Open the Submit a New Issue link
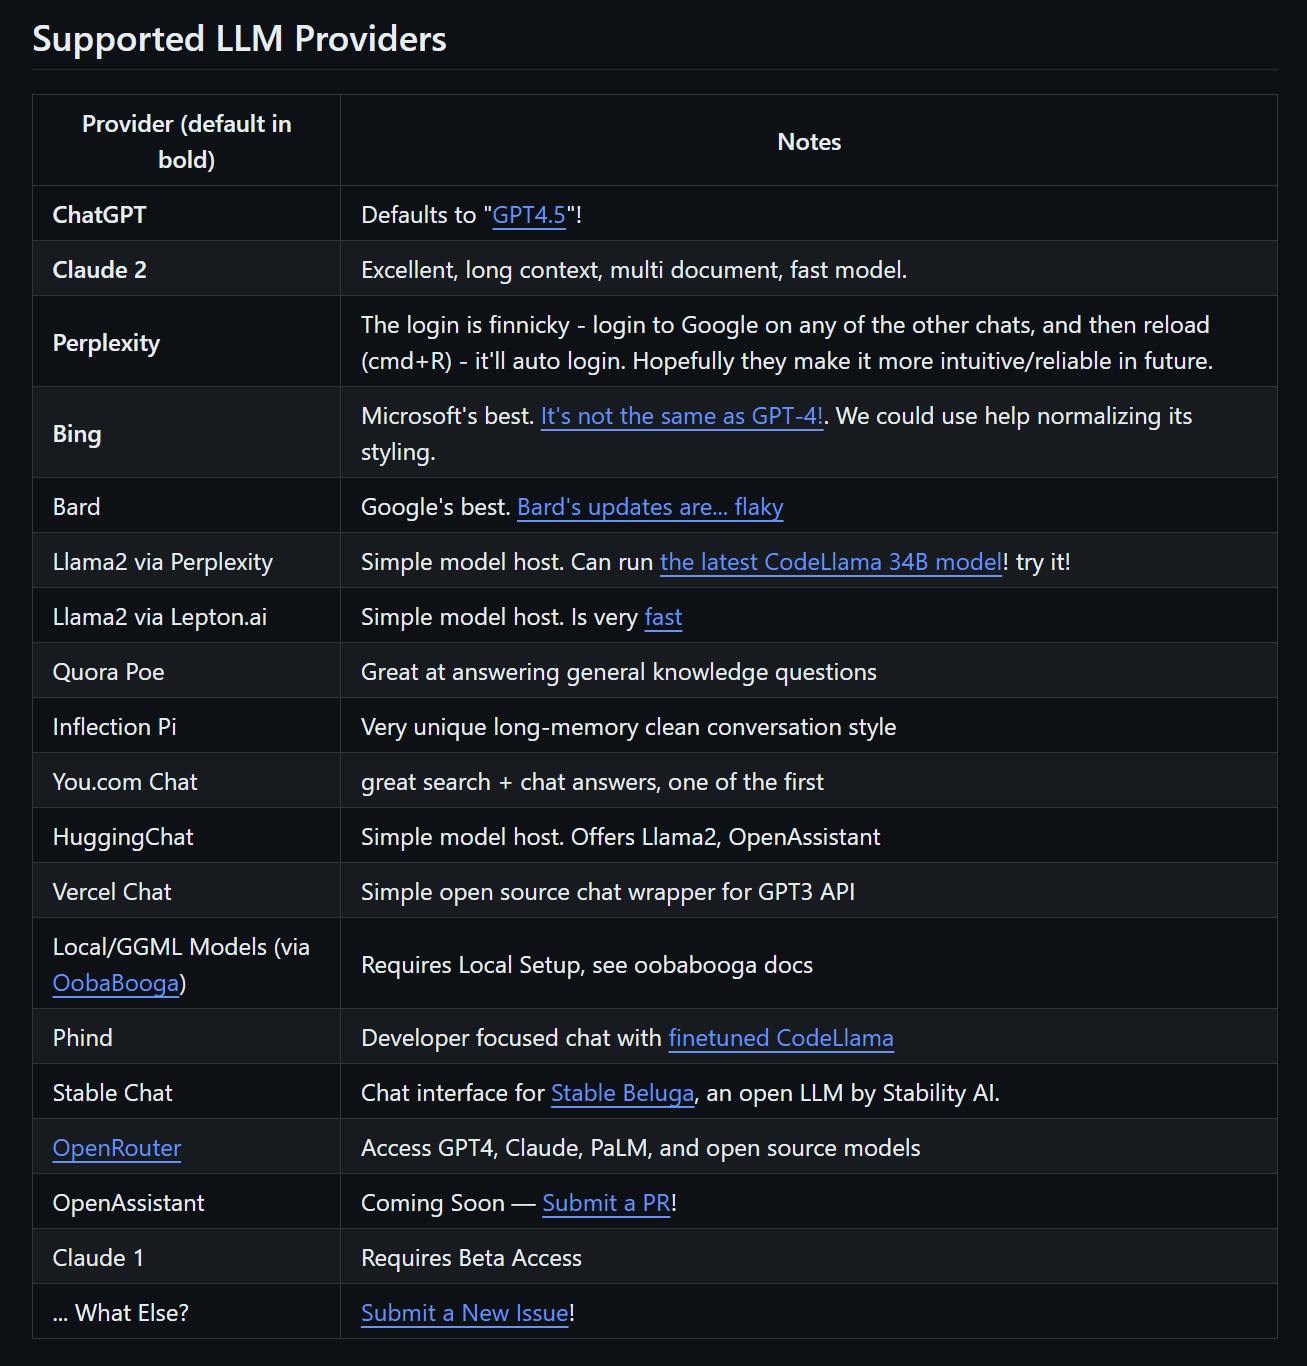Viewport: 1307px width, 1366px height. pyautogui.click(x=465, y=1313)
